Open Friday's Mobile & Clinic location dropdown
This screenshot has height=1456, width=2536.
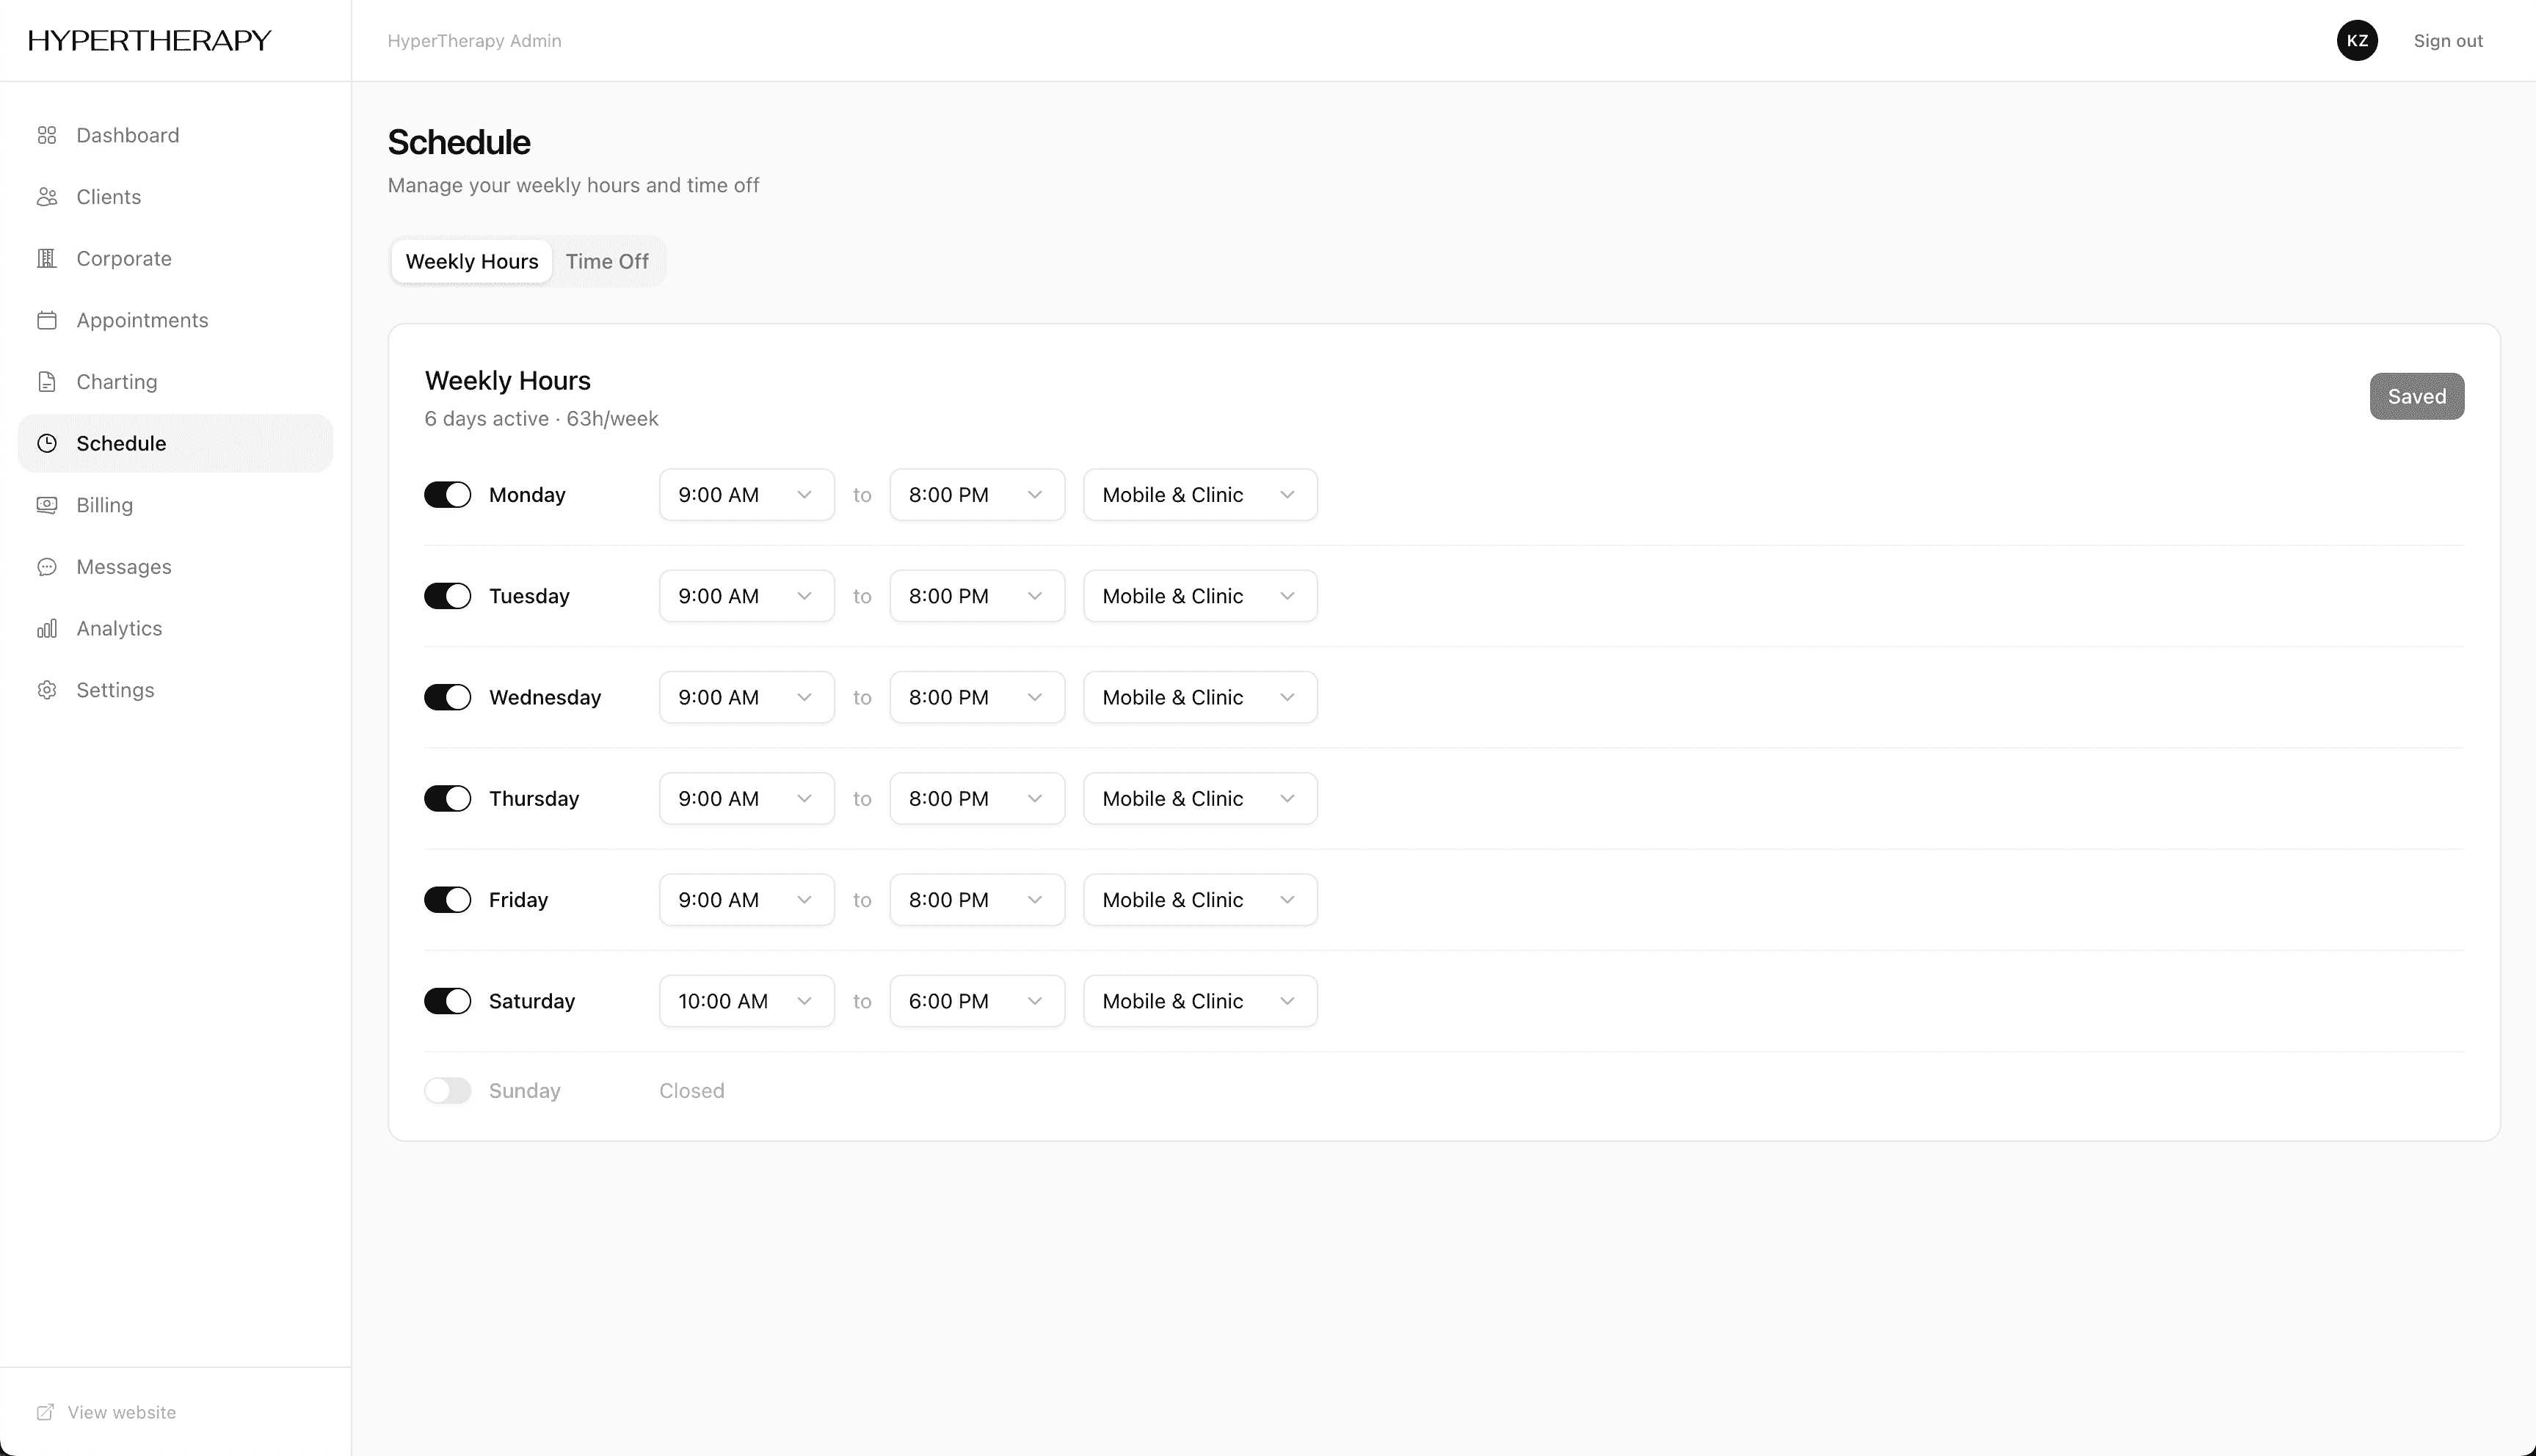(x=1199, y=899)
